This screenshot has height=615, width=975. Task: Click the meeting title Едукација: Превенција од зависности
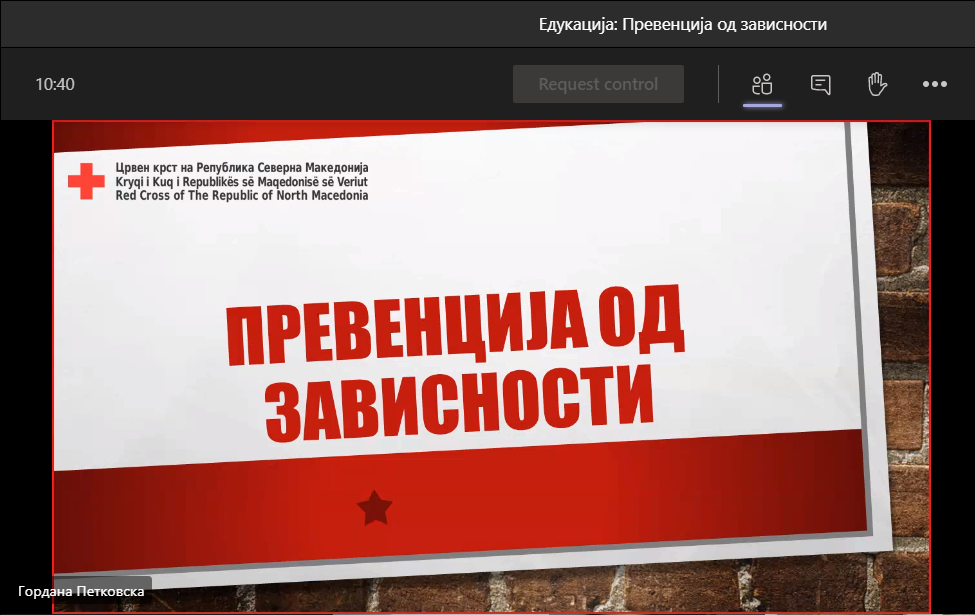[x=683, y=24]
